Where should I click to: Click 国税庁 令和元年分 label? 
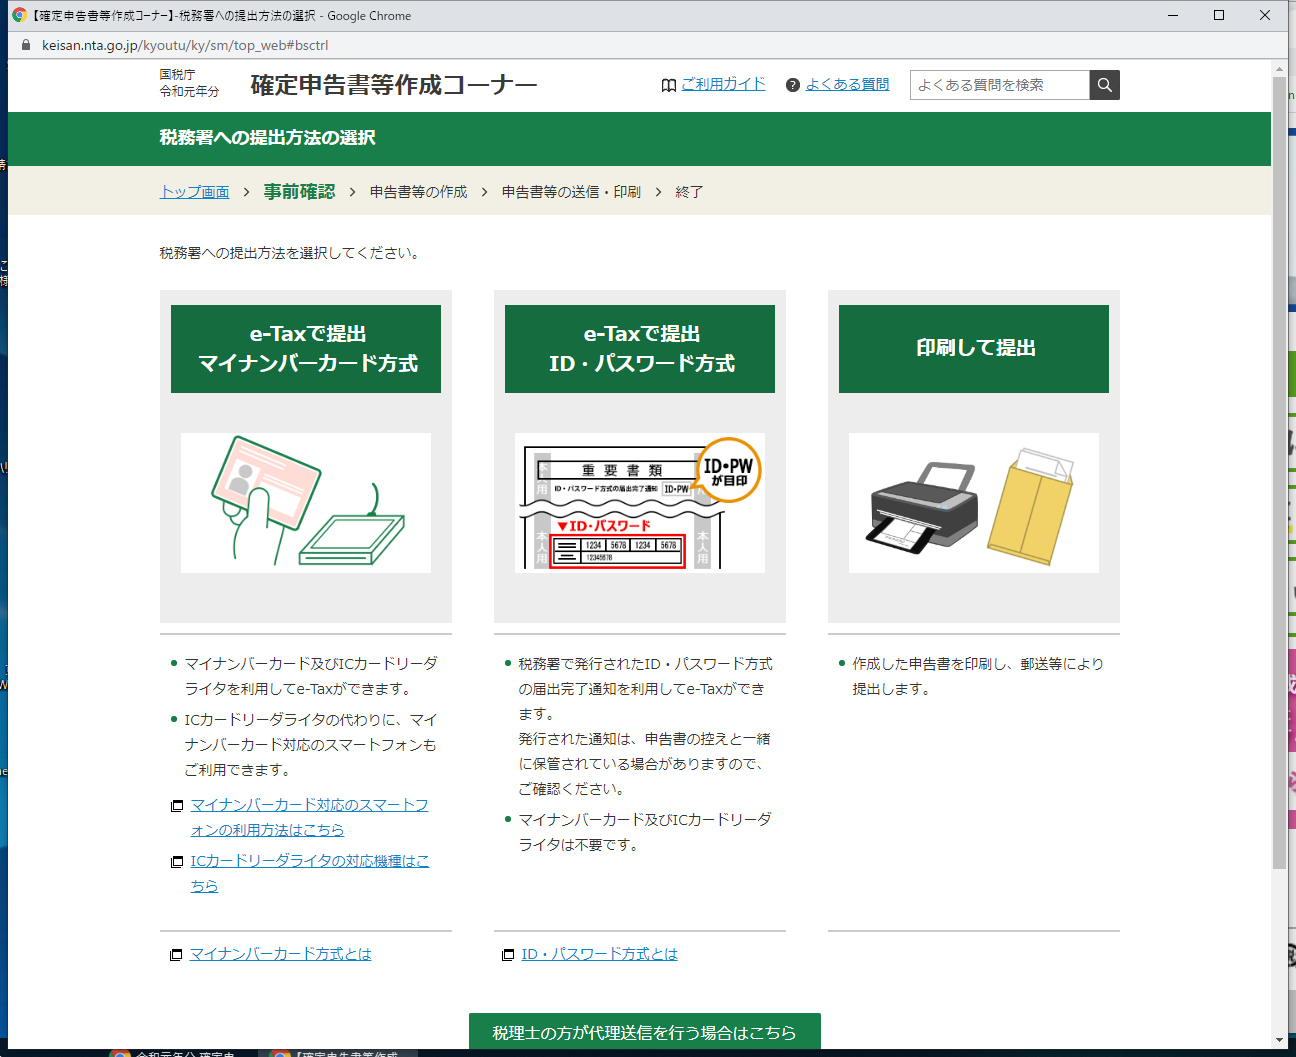pos(189,83)
